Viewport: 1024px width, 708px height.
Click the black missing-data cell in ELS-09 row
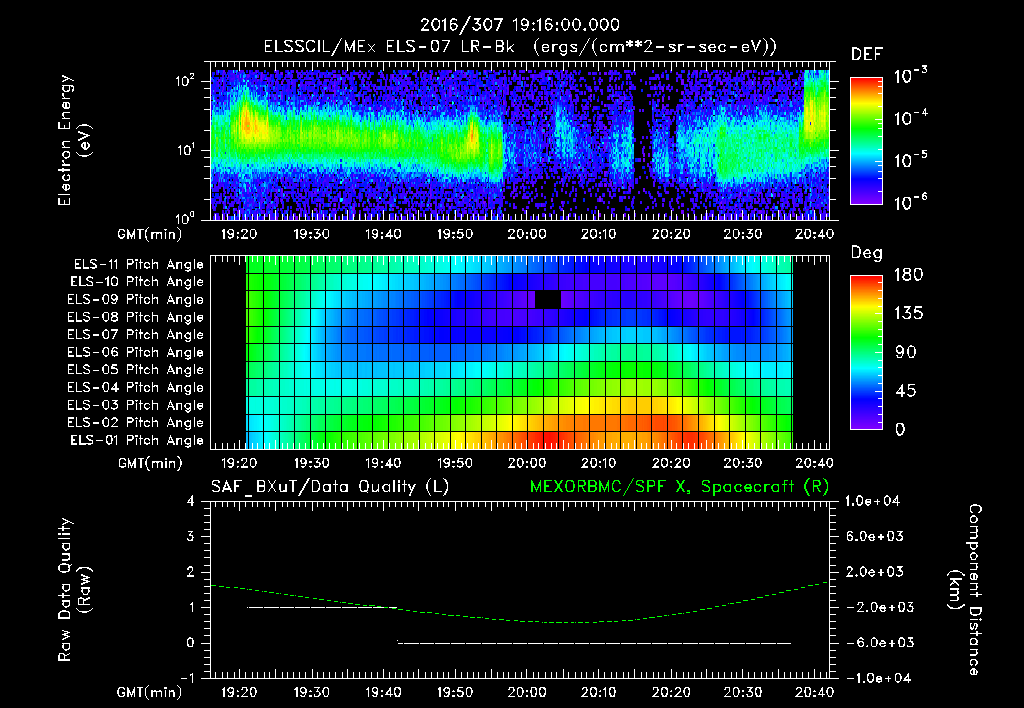pos(548,300)
